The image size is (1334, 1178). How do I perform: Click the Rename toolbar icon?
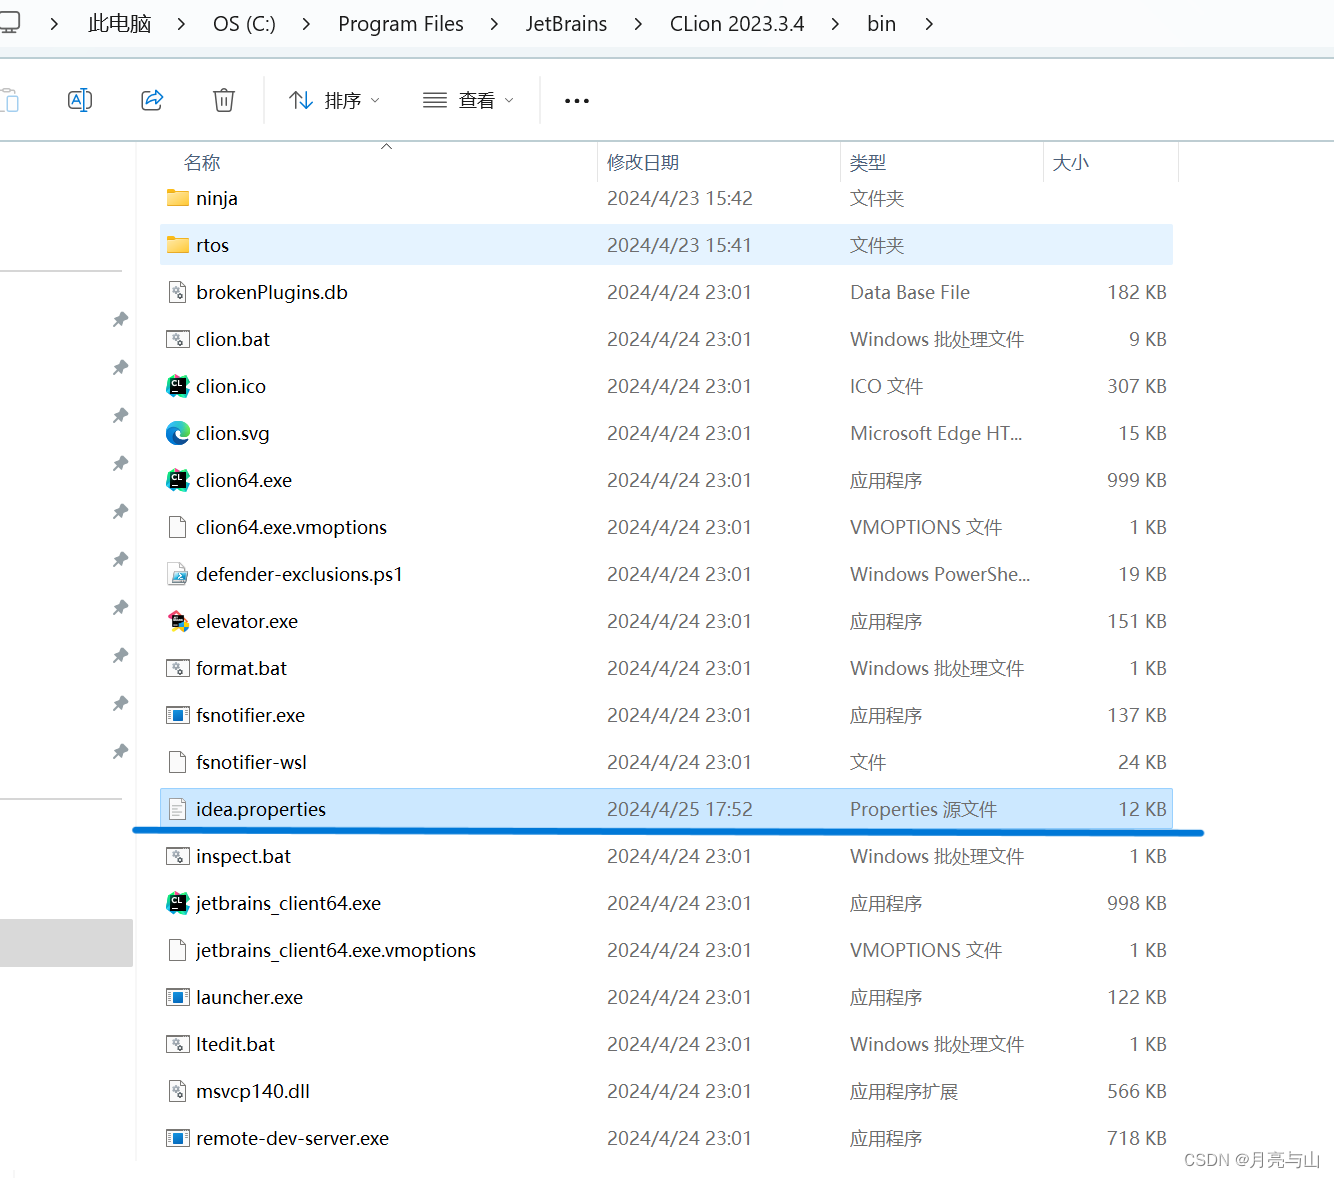click(x=80, y=100)
